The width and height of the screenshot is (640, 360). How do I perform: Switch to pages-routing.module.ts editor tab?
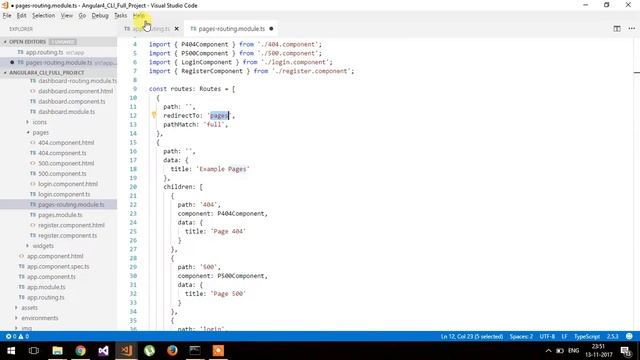point(231,29)
